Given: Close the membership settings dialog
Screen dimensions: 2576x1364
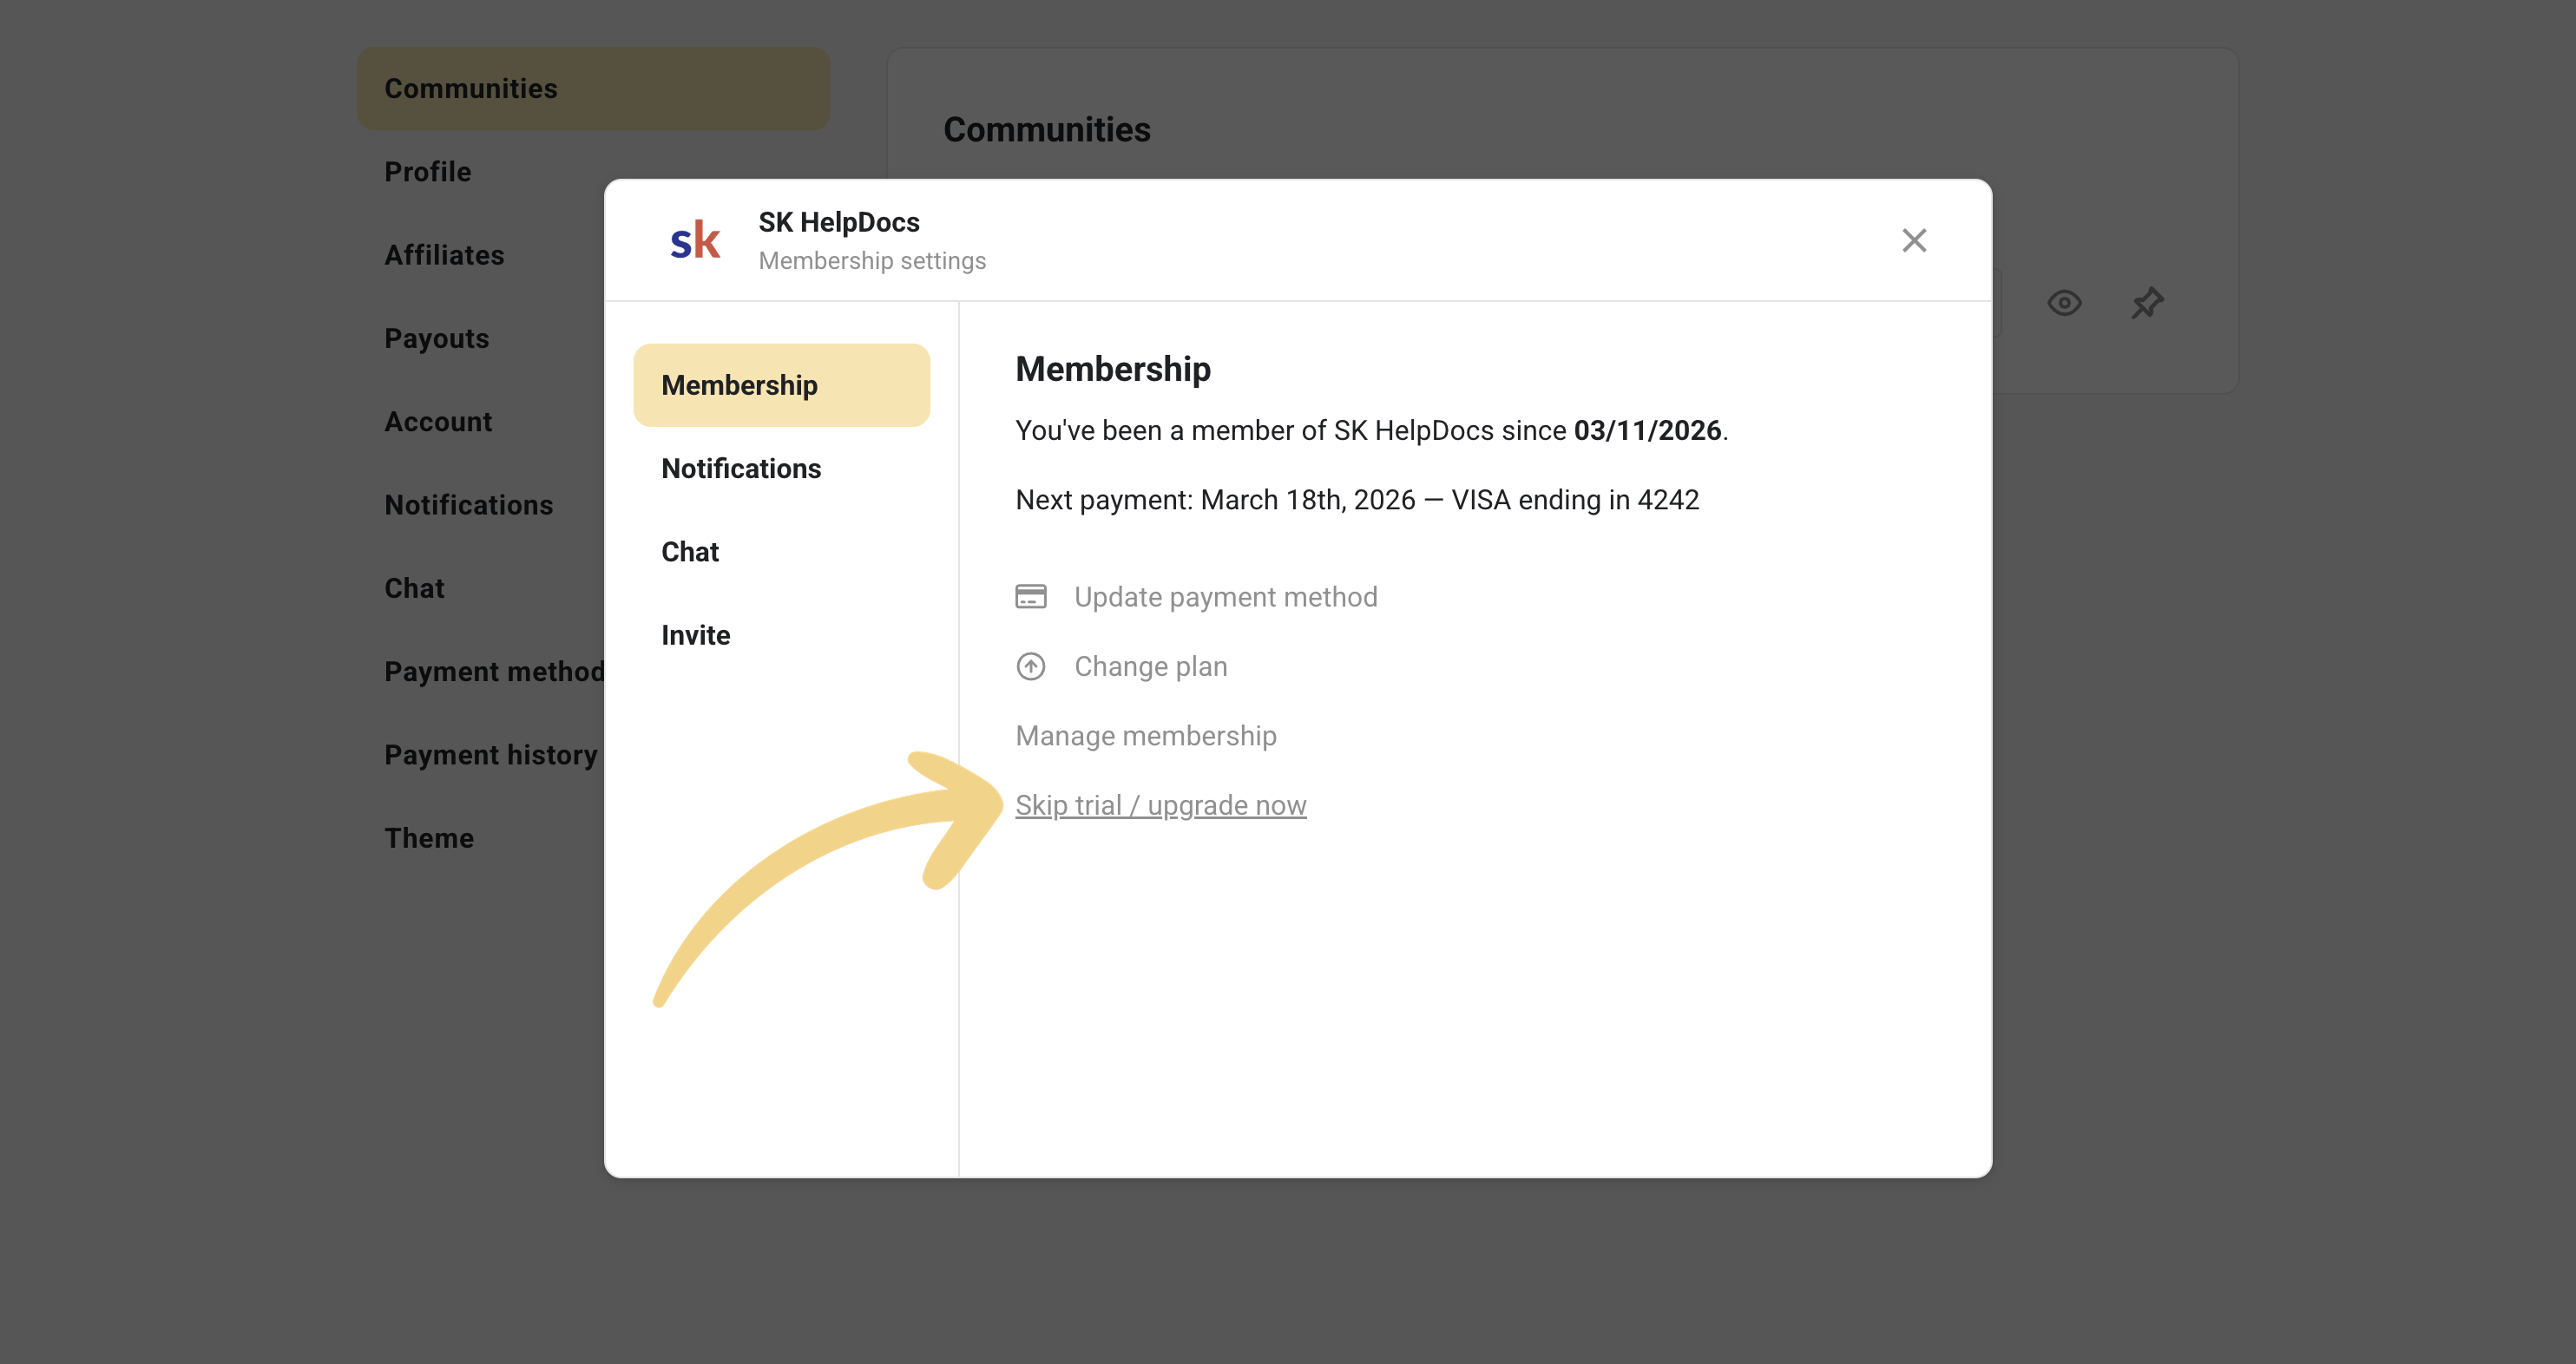Looking at the screenshot, I should (1913, 240).
